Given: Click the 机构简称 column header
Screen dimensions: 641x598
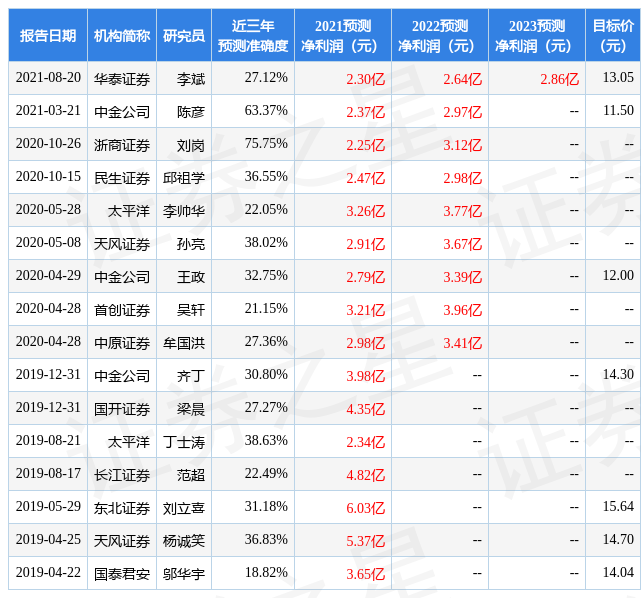Looking at the screenshot, I should [x=122, y=36].
